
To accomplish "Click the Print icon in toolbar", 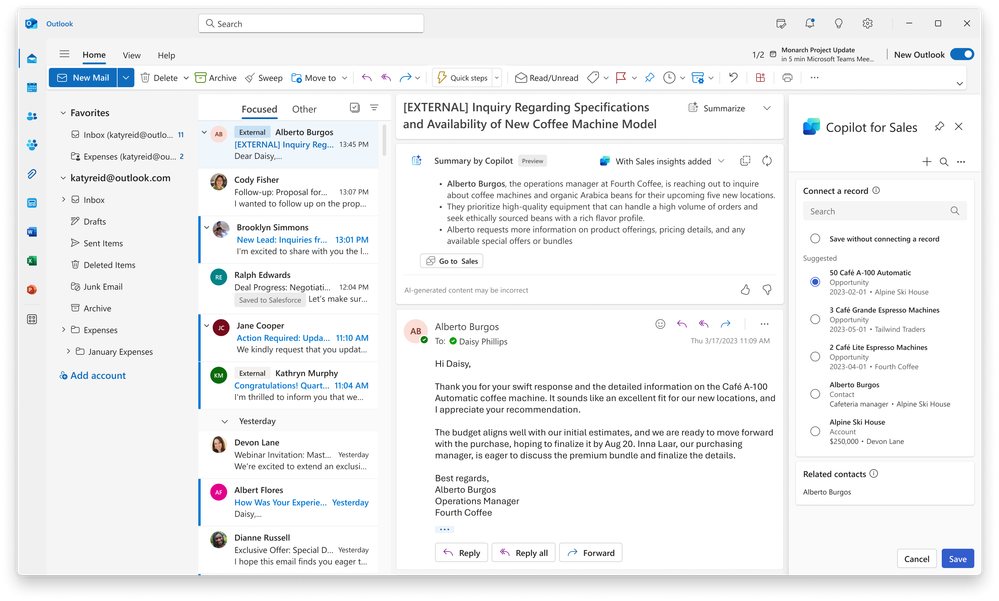I will pyautogui.click(x=787, y=78).
